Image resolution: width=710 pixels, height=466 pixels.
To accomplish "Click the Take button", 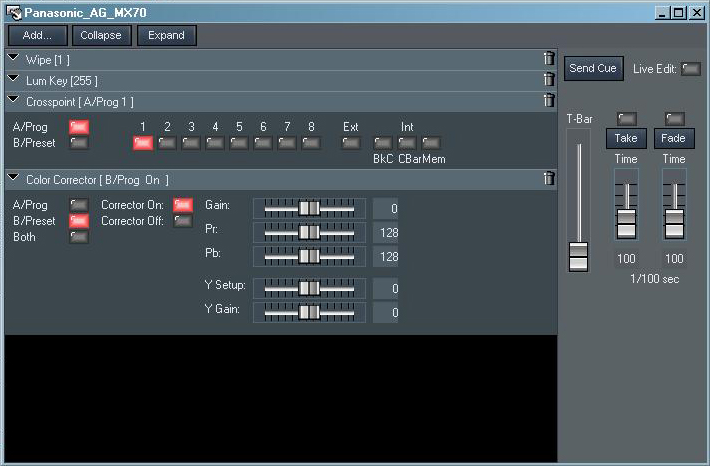I will tap(626, 138).
